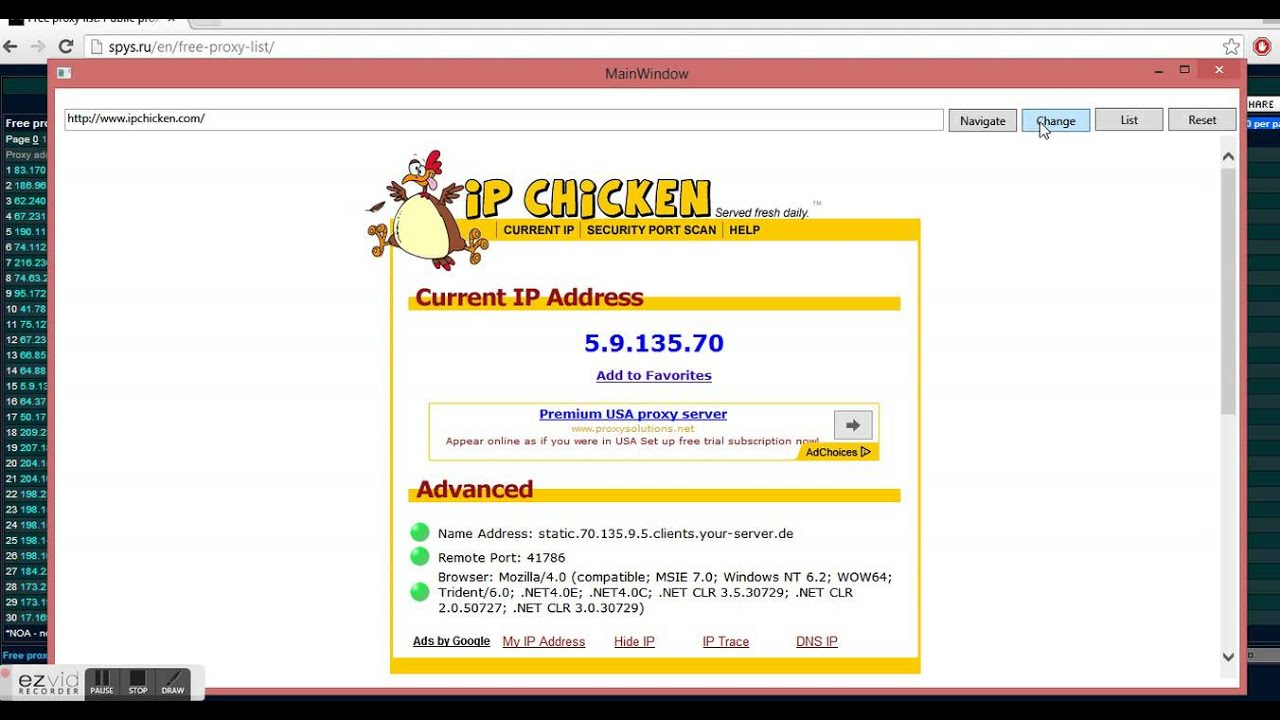The image size is (1280, 720).
Task: Click proxy row 1 in spys.ru list
Action: tap(25, 170)
